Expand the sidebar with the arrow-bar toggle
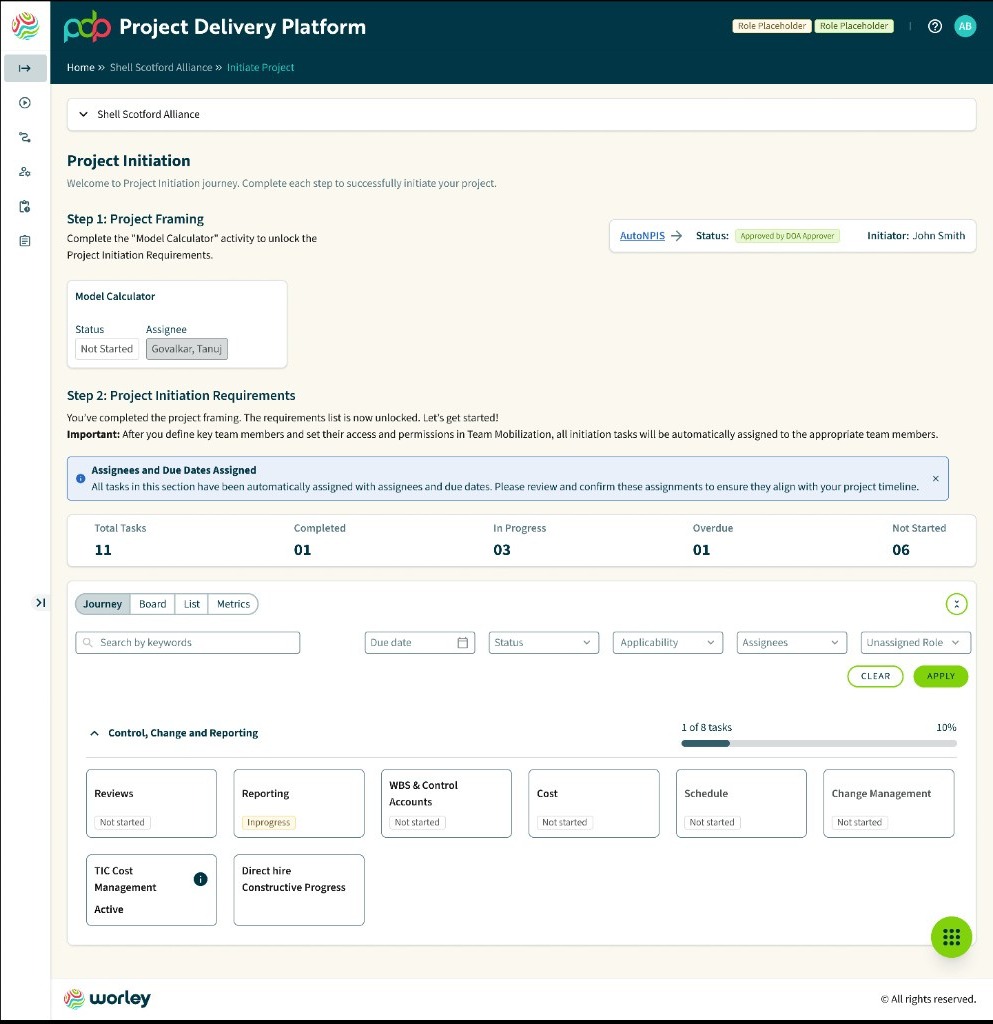The image size is (993, 1024). point(40,602)
